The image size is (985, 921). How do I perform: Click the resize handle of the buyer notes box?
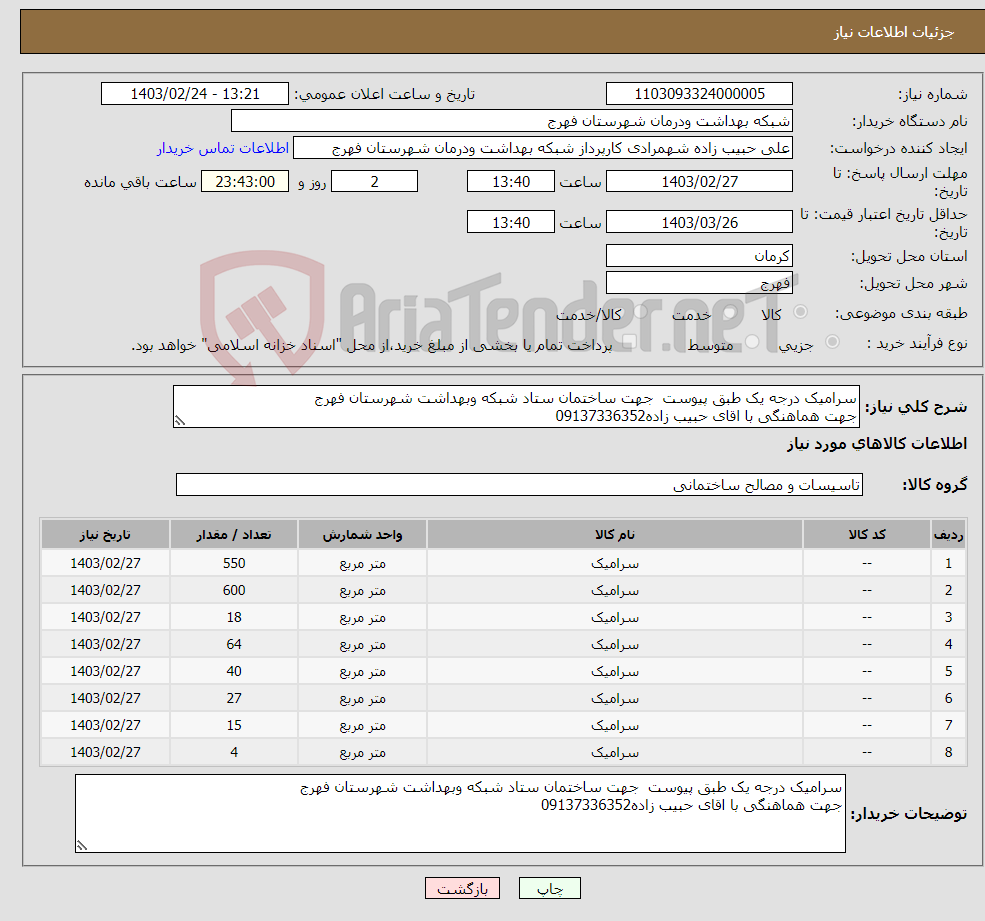(82, 846)
